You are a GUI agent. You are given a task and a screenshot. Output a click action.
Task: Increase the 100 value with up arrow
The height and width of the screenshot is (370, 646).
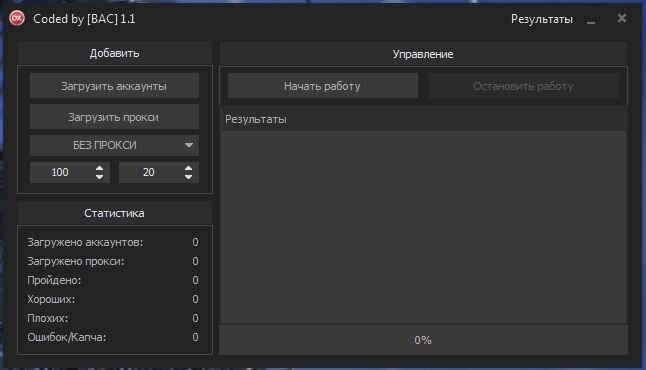click(x=99, y=168)
